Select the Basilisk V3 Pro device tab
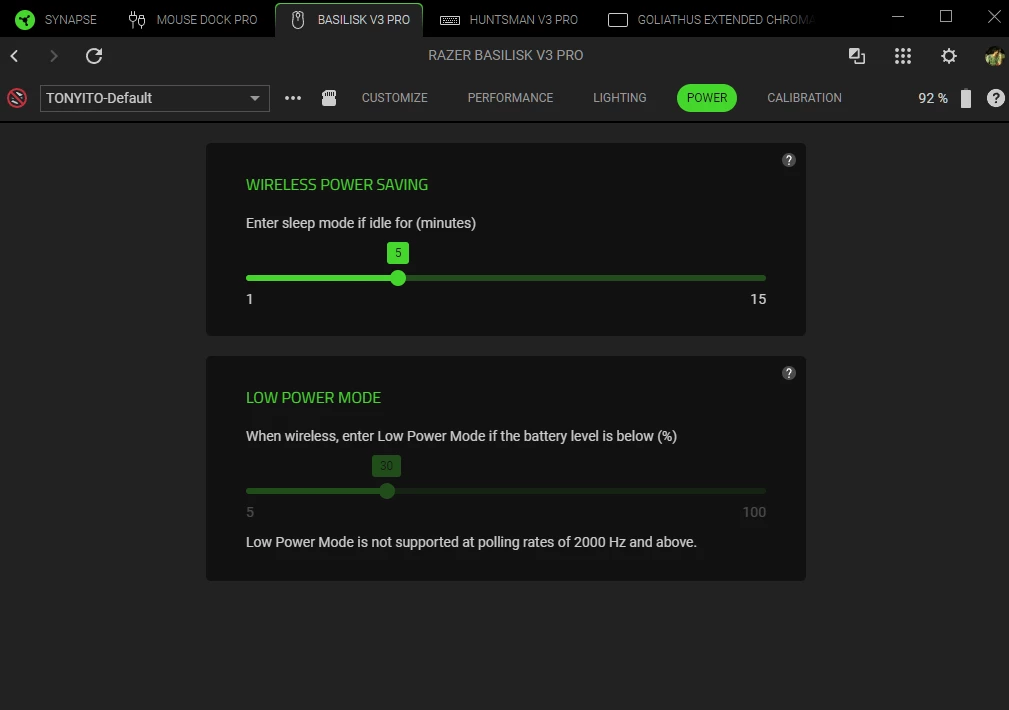The width and height of the screenshot is (1009, 710). point(349,19)
